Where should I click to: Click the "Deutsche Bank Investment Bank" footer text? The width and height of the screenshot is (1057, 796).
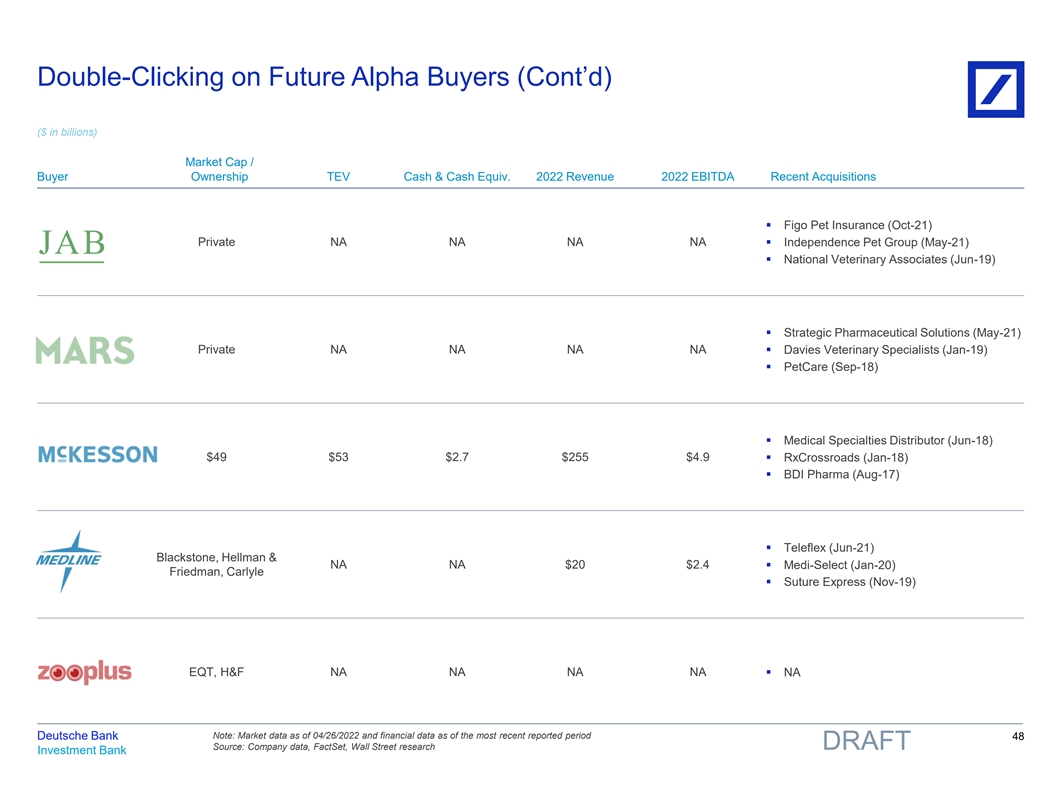[x=82, y=743]
